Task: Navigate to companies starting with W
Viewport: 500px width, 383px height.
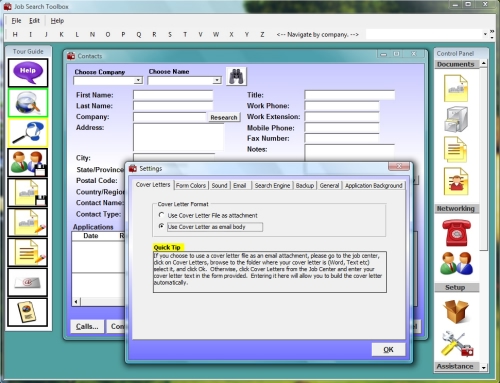Action: click(x=216, y=34)
